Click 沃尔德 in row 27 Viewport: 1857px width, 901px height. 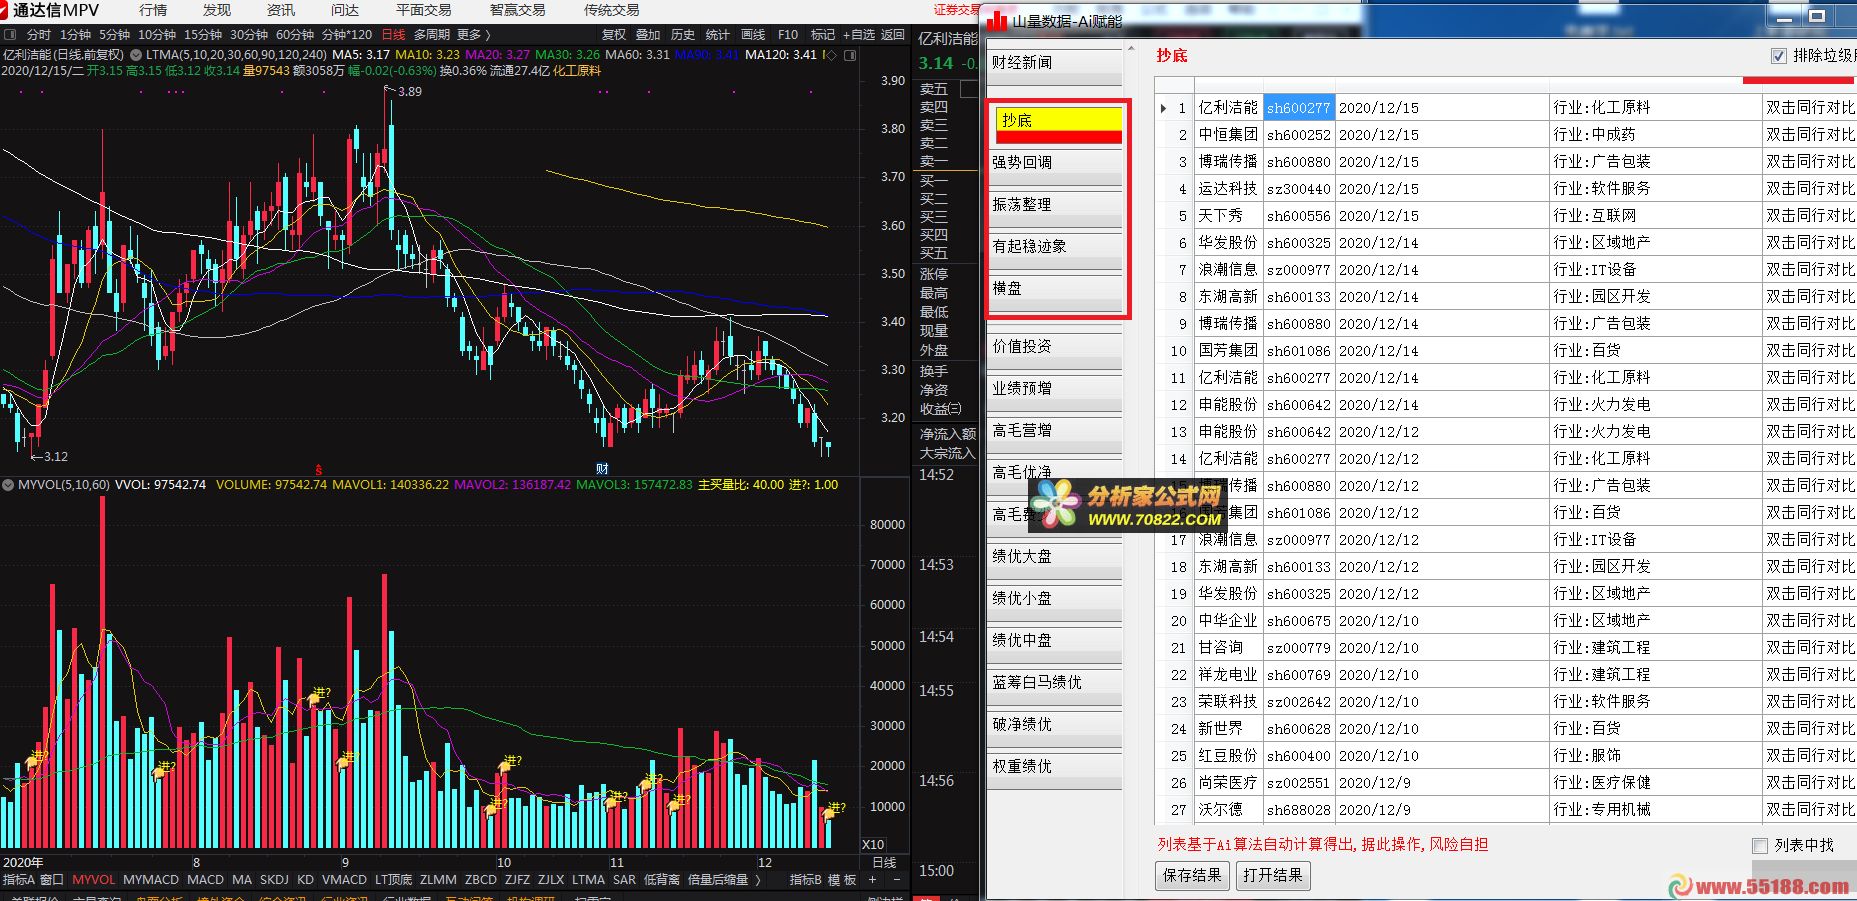(x=1221, y=810)
